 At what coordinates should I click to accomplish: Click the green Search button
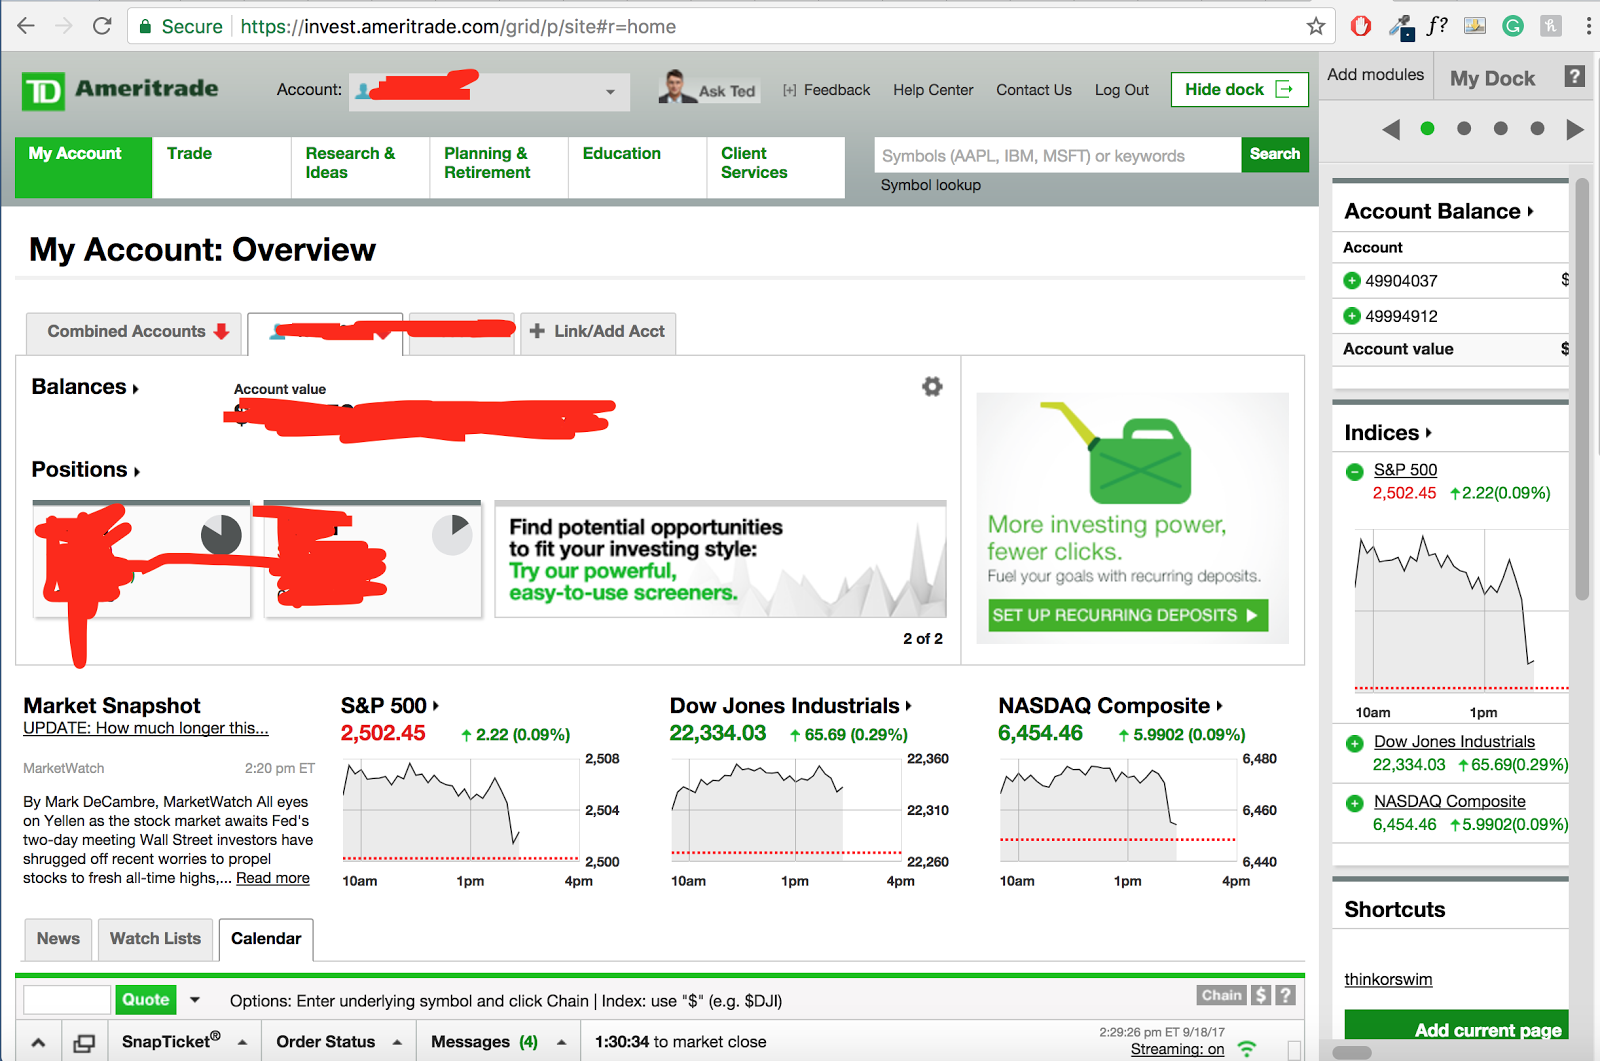point(1275,154)
